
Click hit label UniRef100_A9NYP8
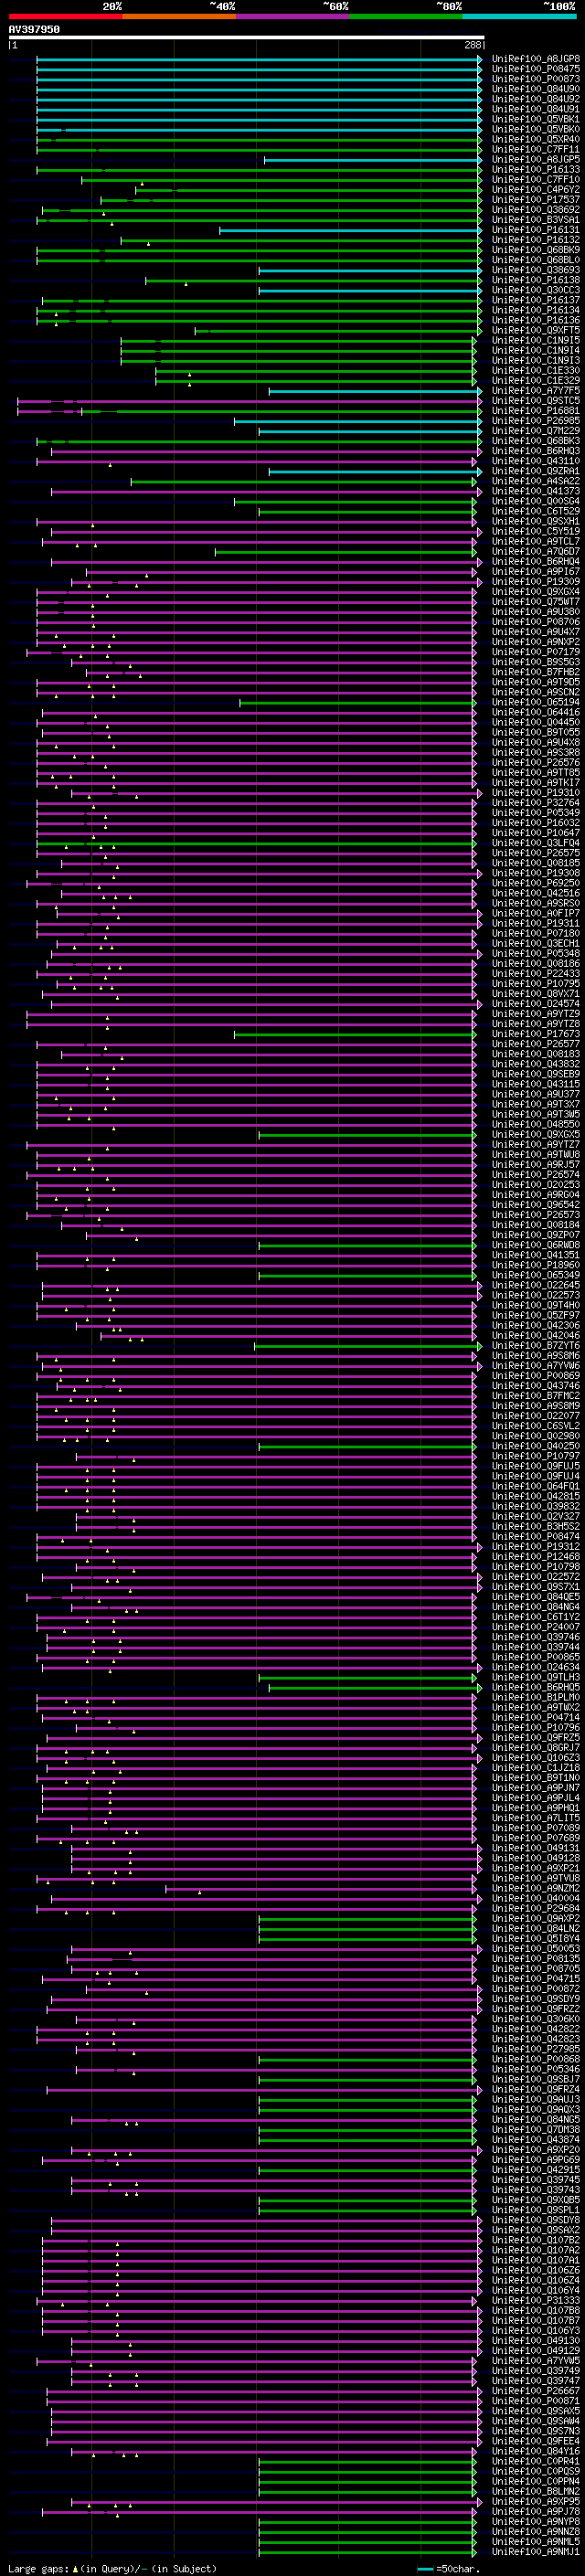(536, 2521)
